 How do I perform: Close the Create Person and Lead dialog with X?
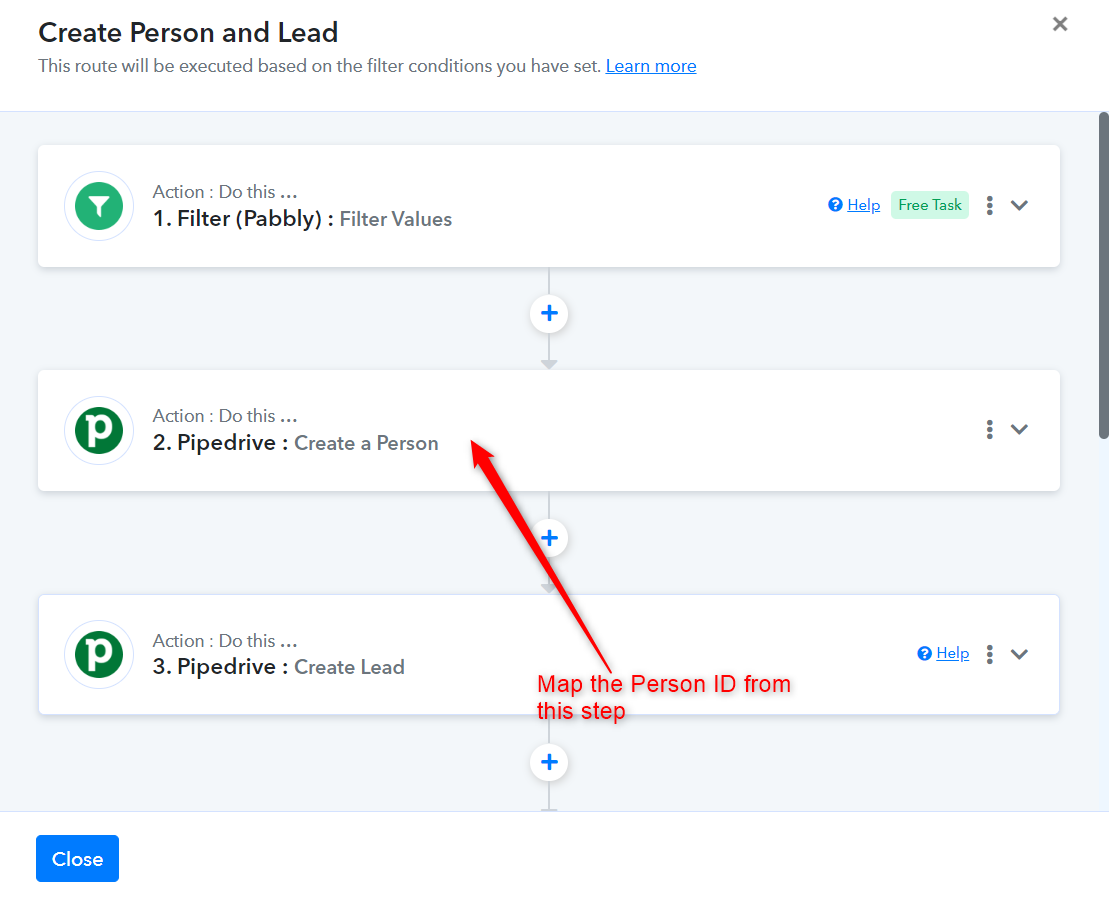(1059, 24)
